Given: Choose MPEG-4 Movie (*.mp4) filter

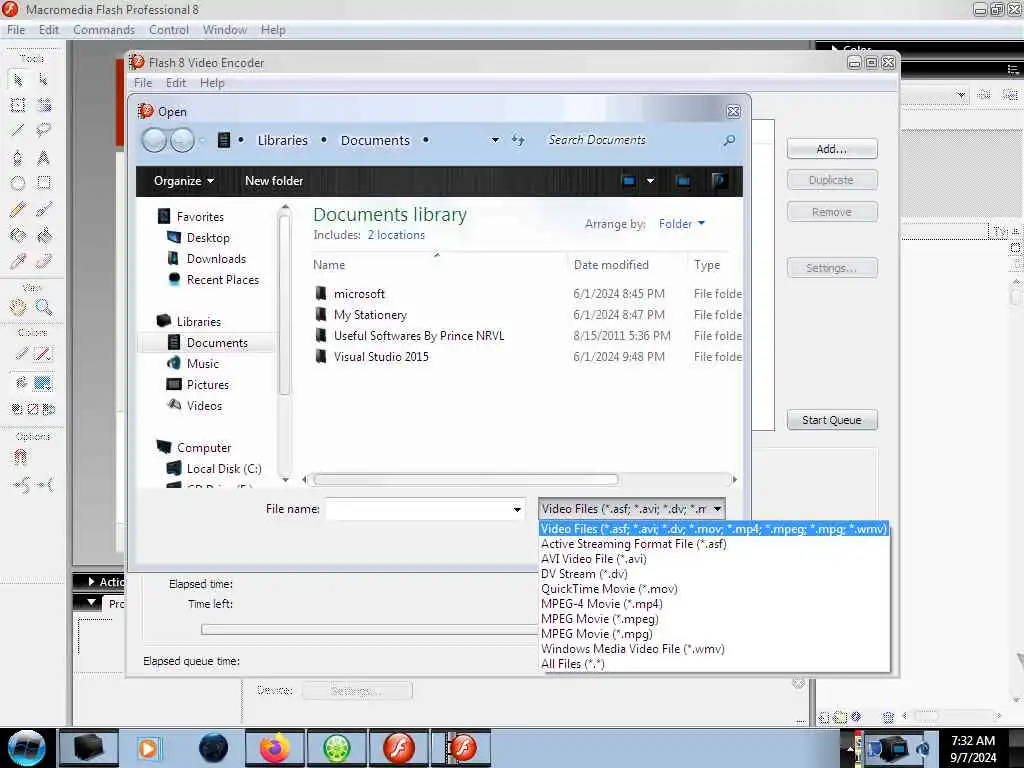Looking at the screenshot, I should click(x=601, y=604).
